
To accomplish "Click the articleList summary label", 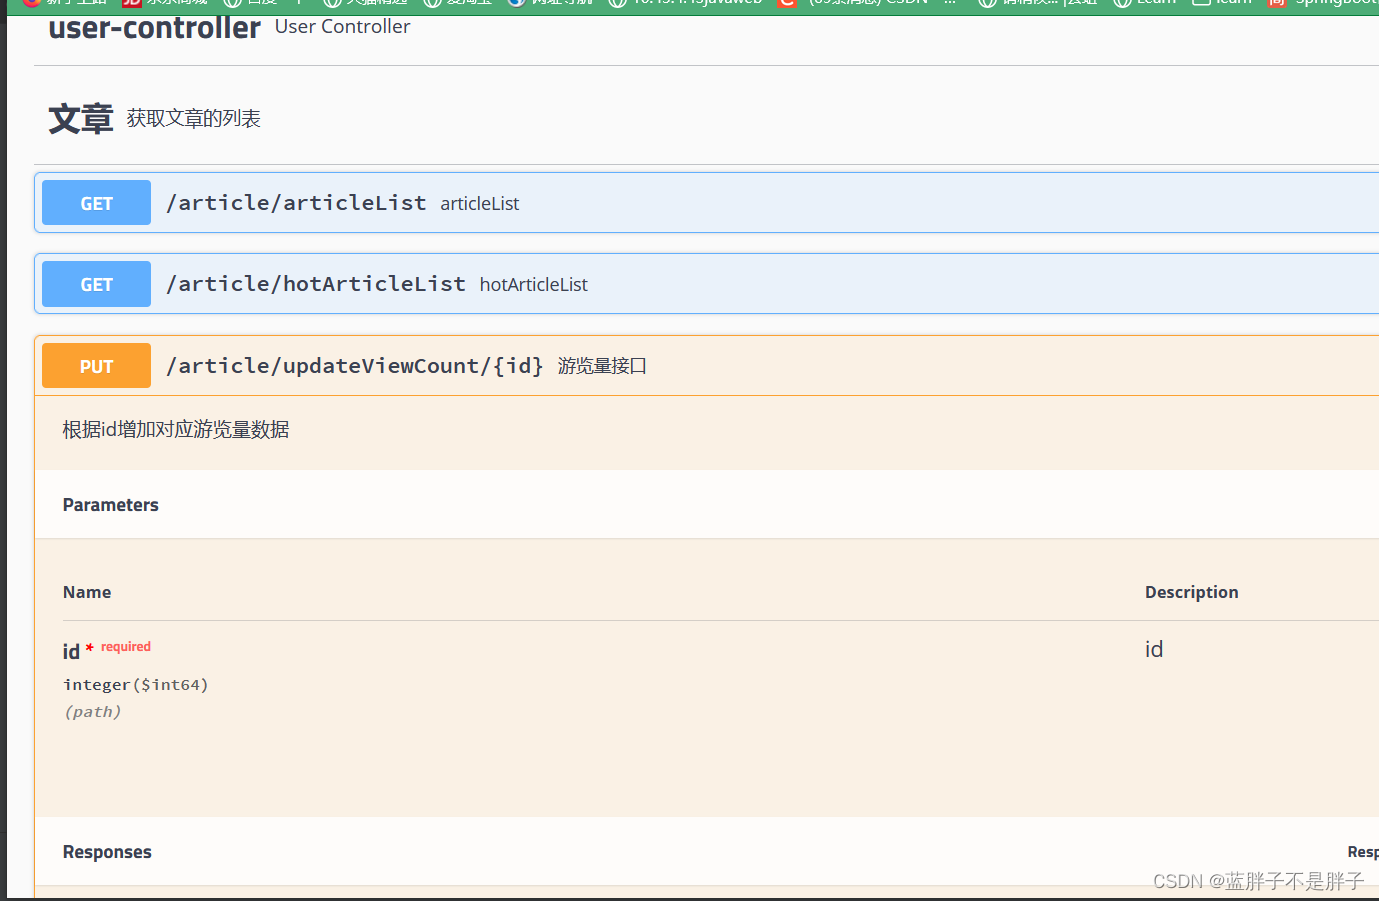I will (x=480, y=204).
